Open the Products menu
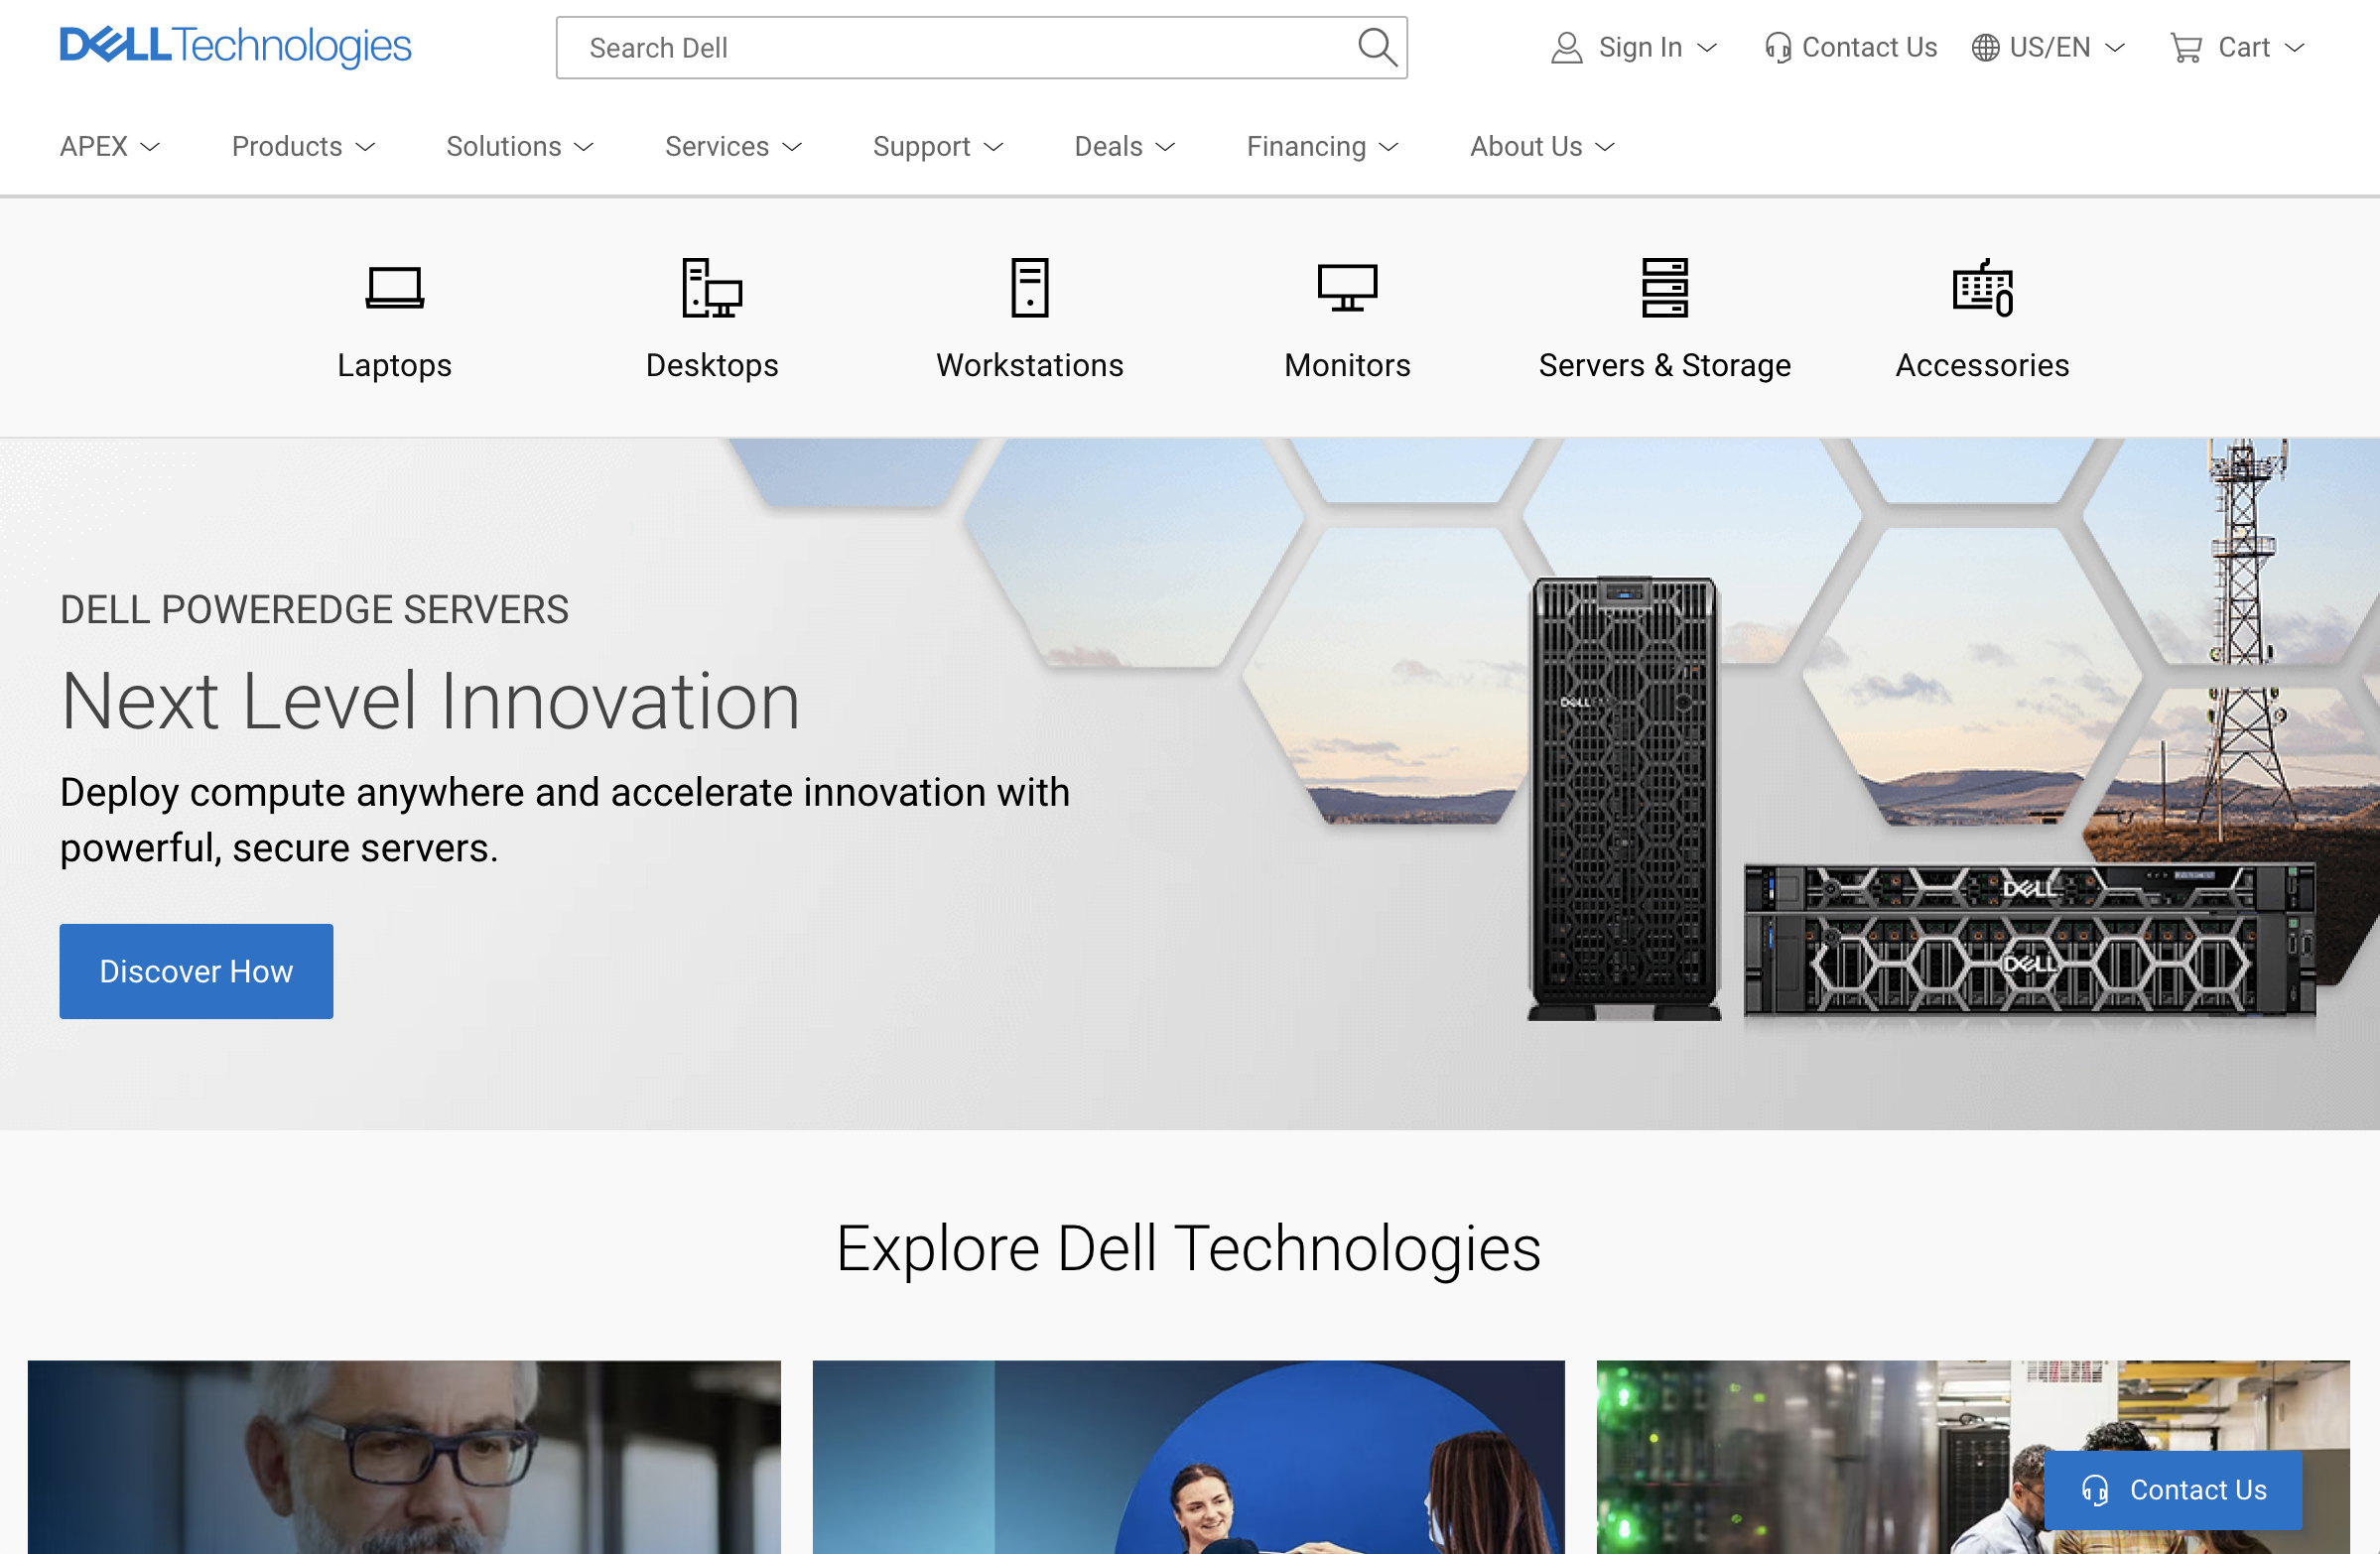Screen dimensions: 2380x1554 (x=303, y=146)
